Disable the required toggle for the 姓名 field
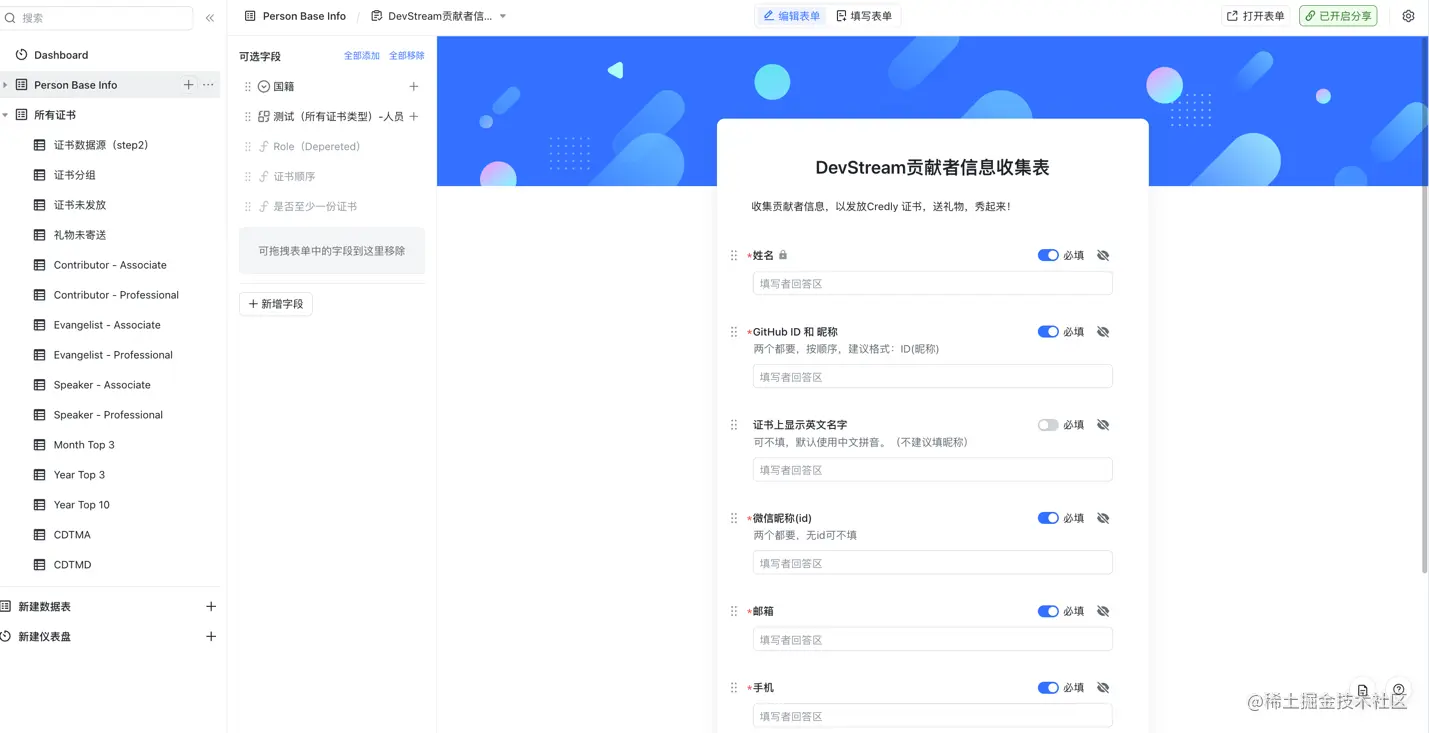The width and height of the screenshot is (1429, 733). tap(1047, 255)
